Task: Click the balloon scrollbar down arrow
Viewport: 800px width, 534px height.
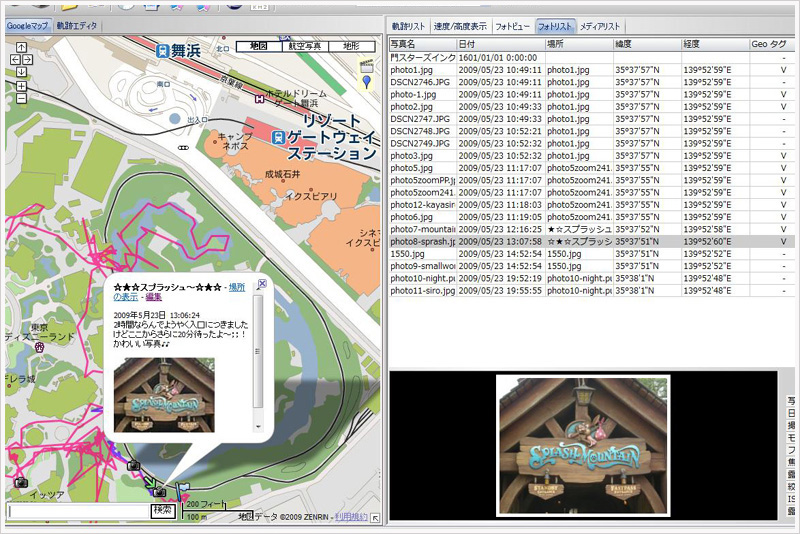Action: (x=258, y=425)
